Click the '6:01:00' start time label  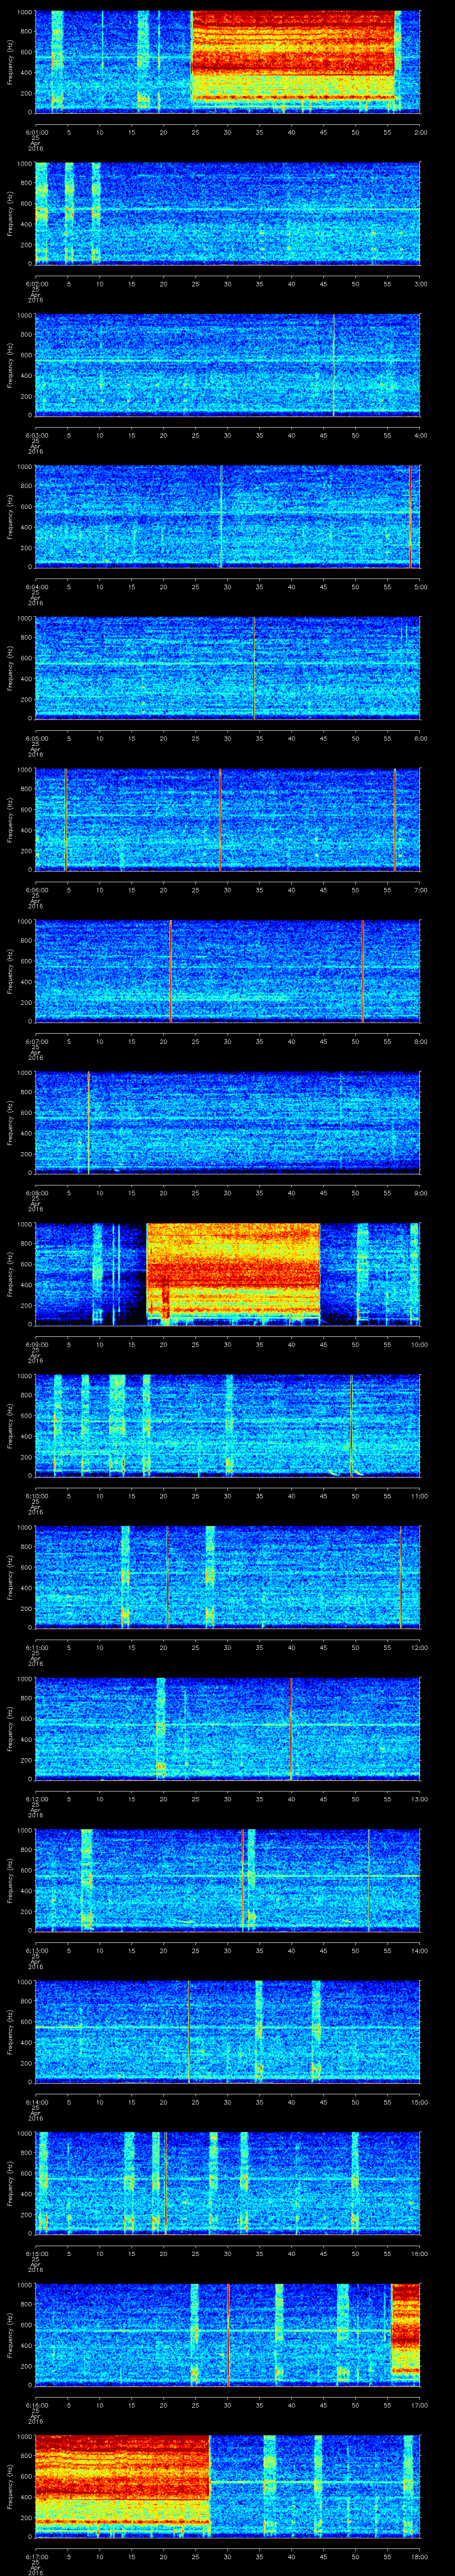tap(36, 132)
